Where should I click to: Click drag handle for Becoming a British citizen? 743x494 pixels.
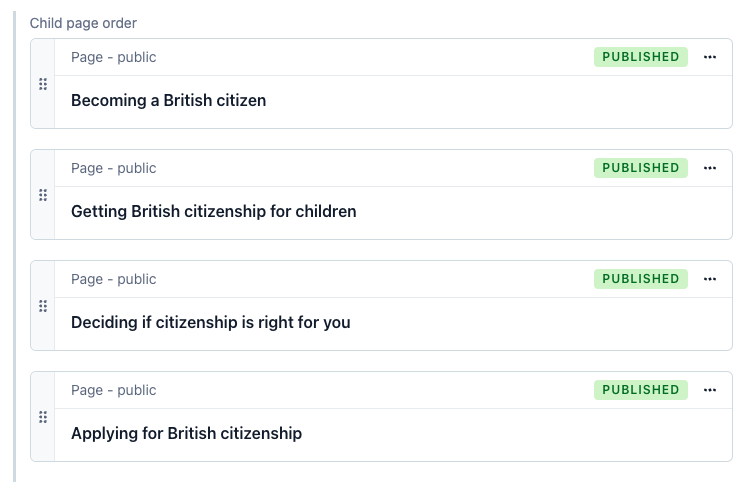(43, 84)
